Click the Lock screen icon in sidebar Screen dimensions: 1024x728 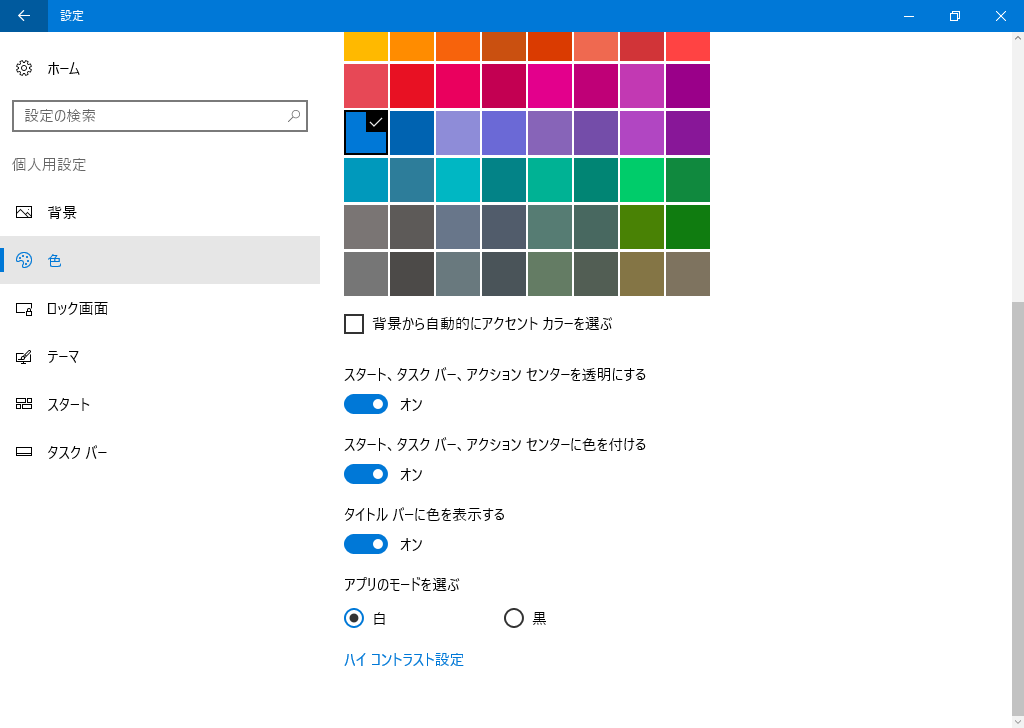(25, 309)
